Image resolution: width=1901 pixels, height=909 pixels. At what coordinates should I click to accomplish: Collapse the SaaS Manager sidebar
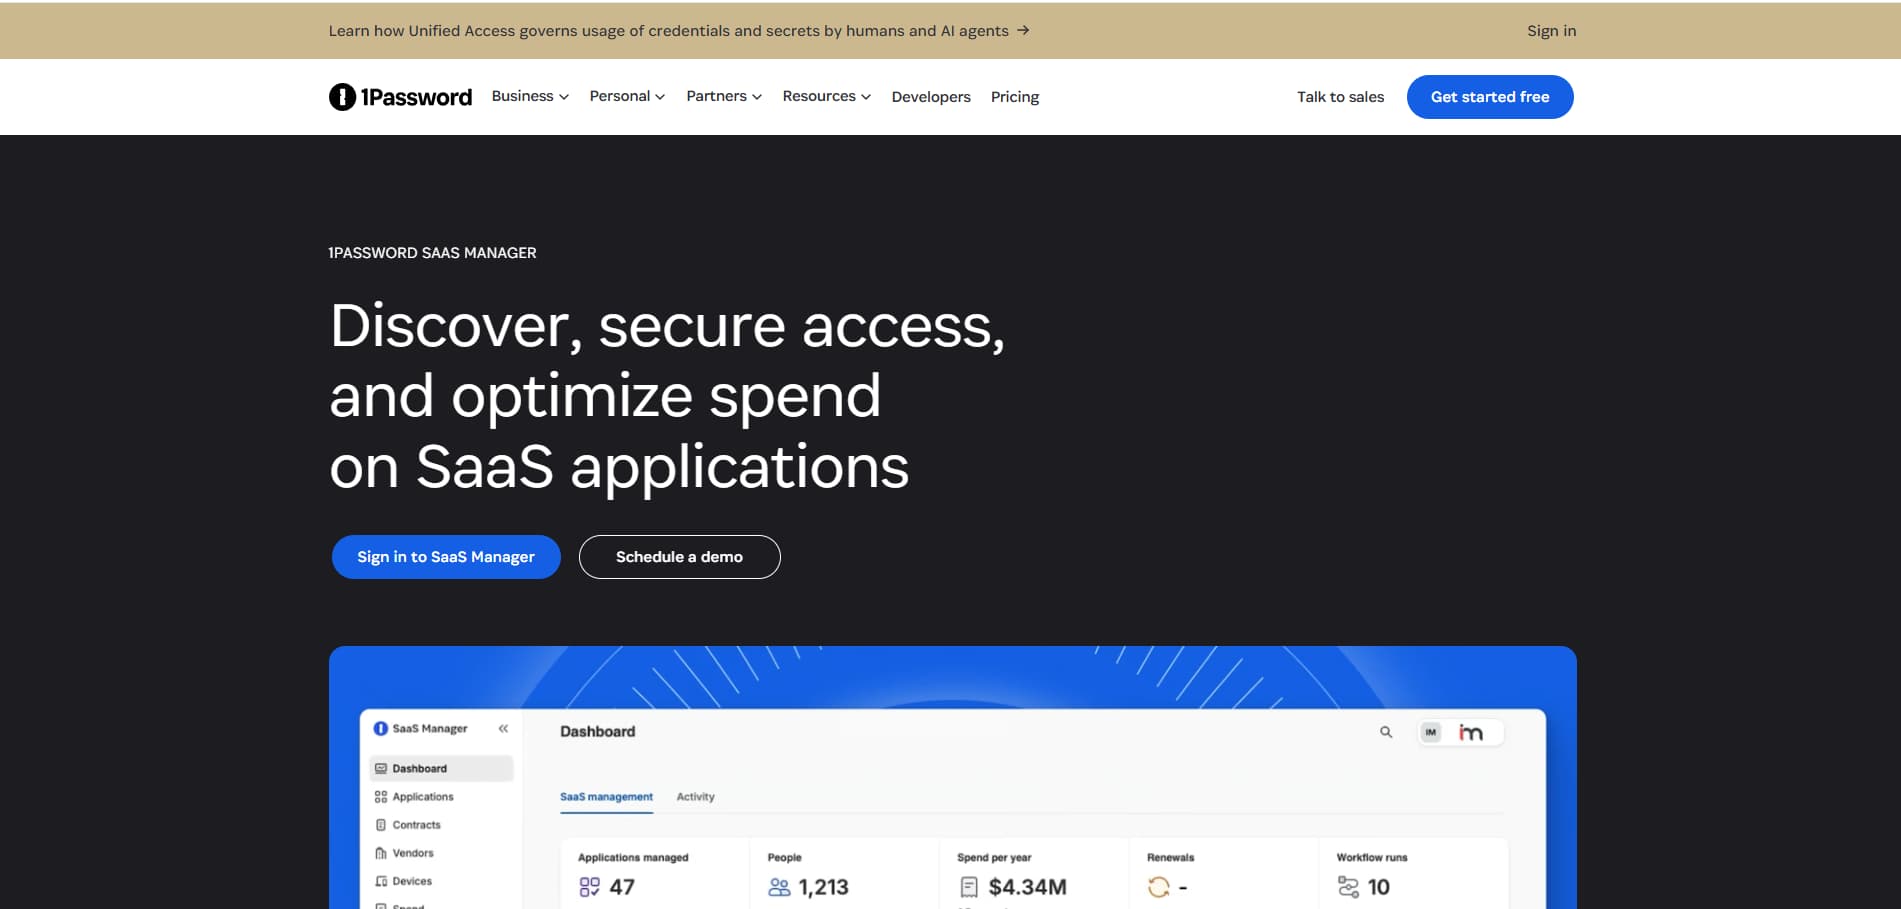503,728
